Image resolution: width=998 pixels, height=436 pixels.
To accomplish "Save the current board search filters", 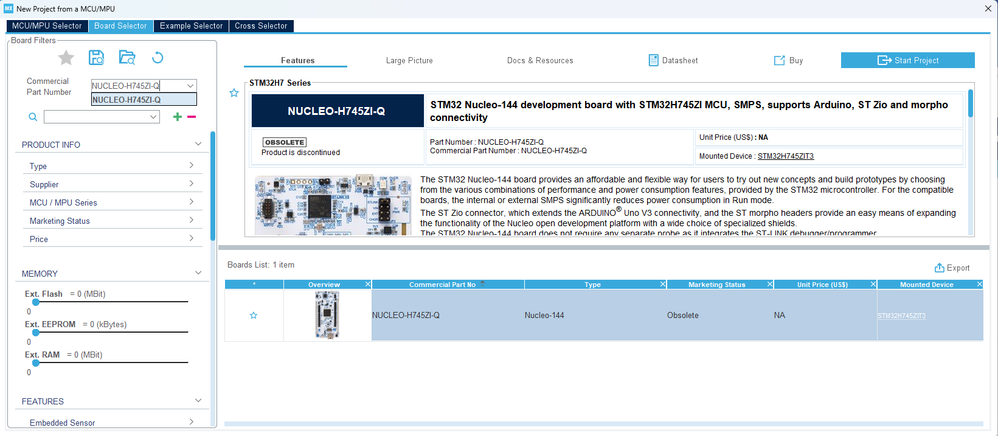I will point(96,57).
